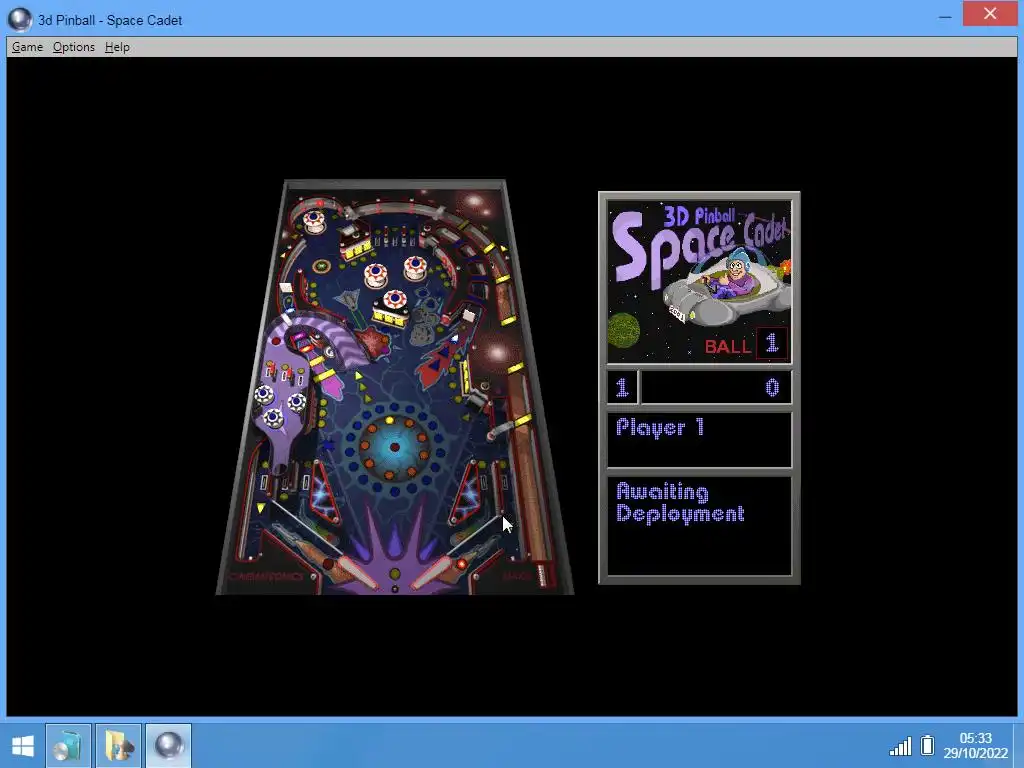Click the battery tray icon
The height and width of the screenshot is (768, 1024).
pyautogui.click(x=927, y=745)
